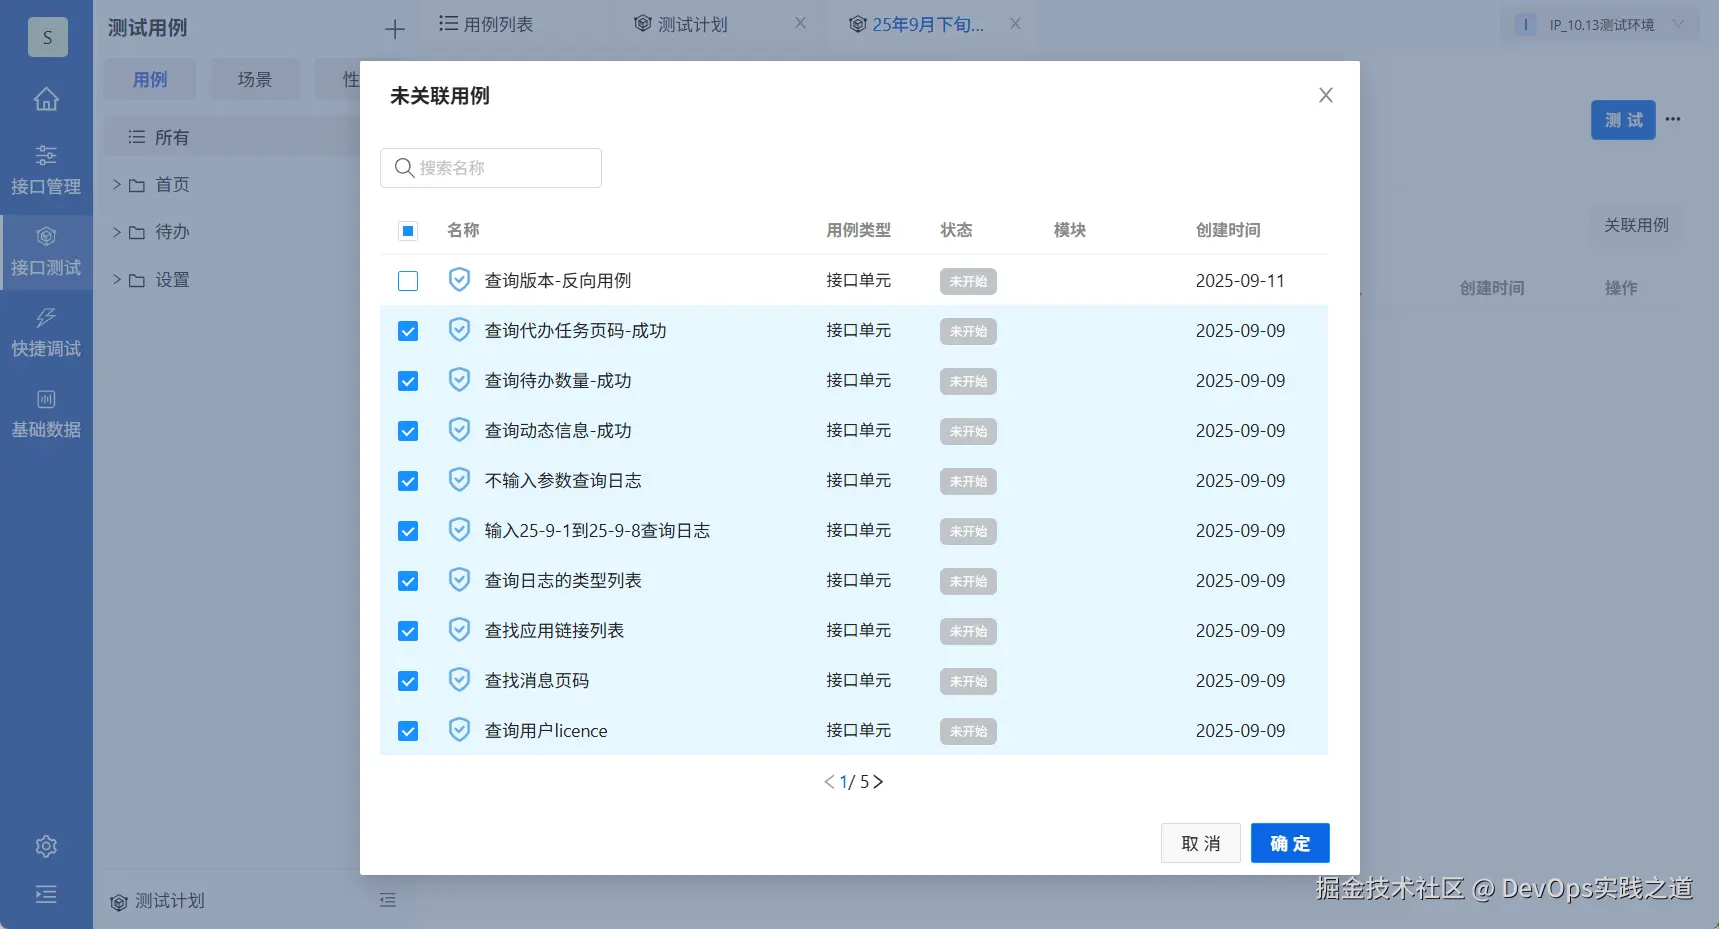This screenshot has width=1719, height=929.
Task: Click shield icon of 查询版本-反向用例
Action: (459, 280)
